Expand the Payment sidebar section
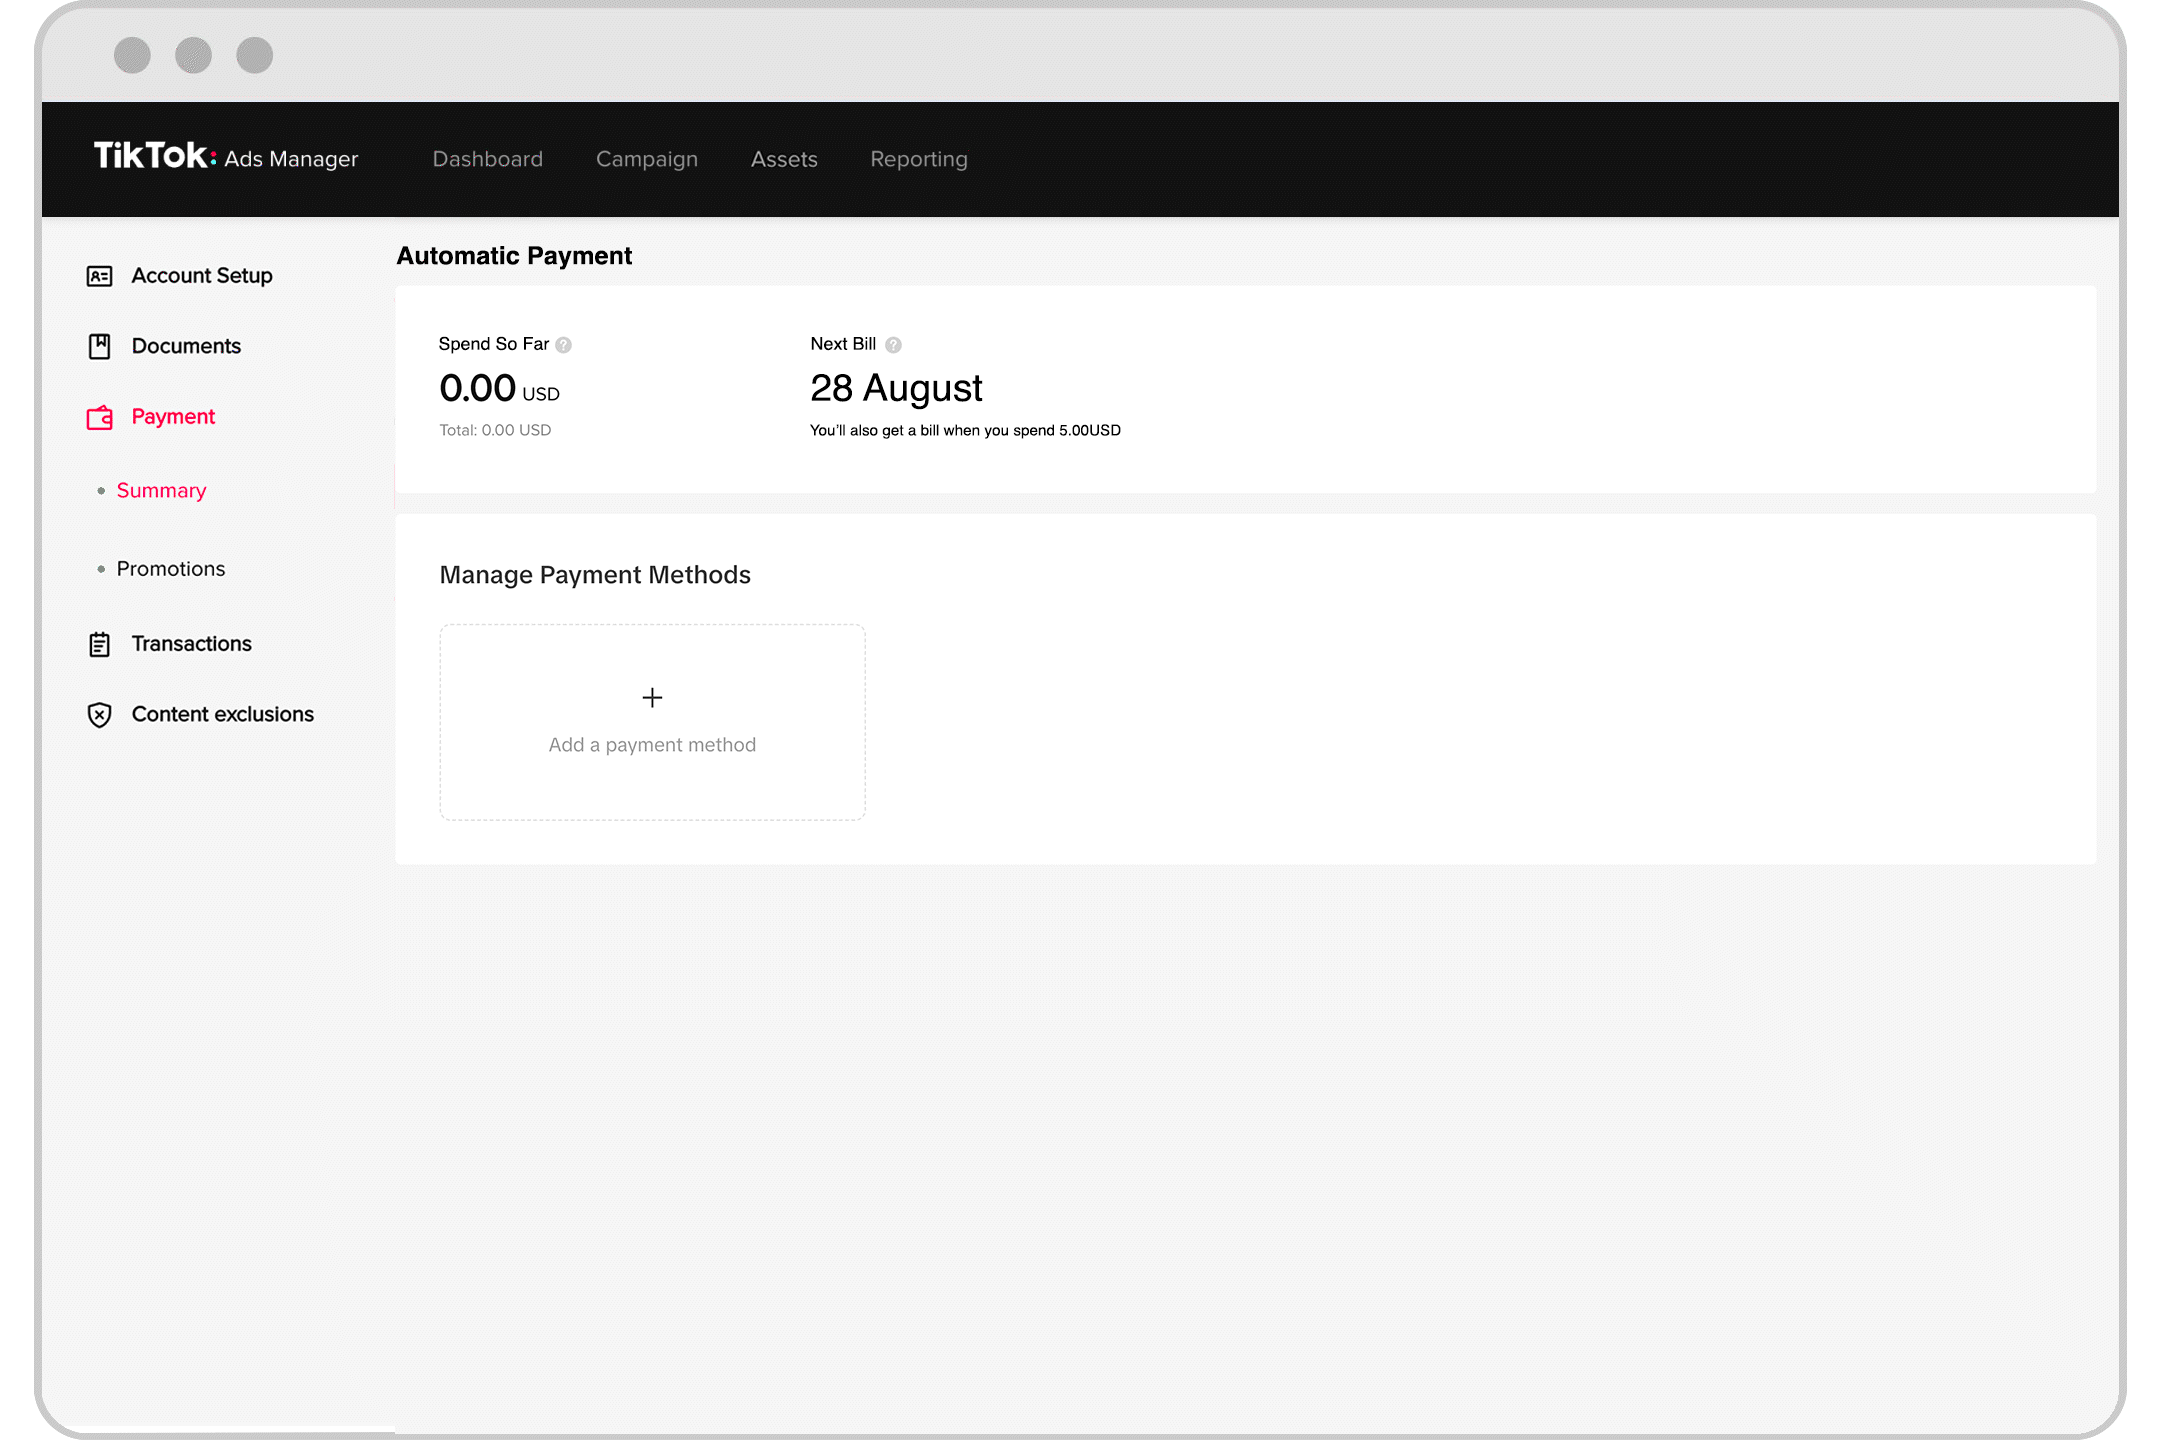 pyautogui.click(x=172, y=416)
